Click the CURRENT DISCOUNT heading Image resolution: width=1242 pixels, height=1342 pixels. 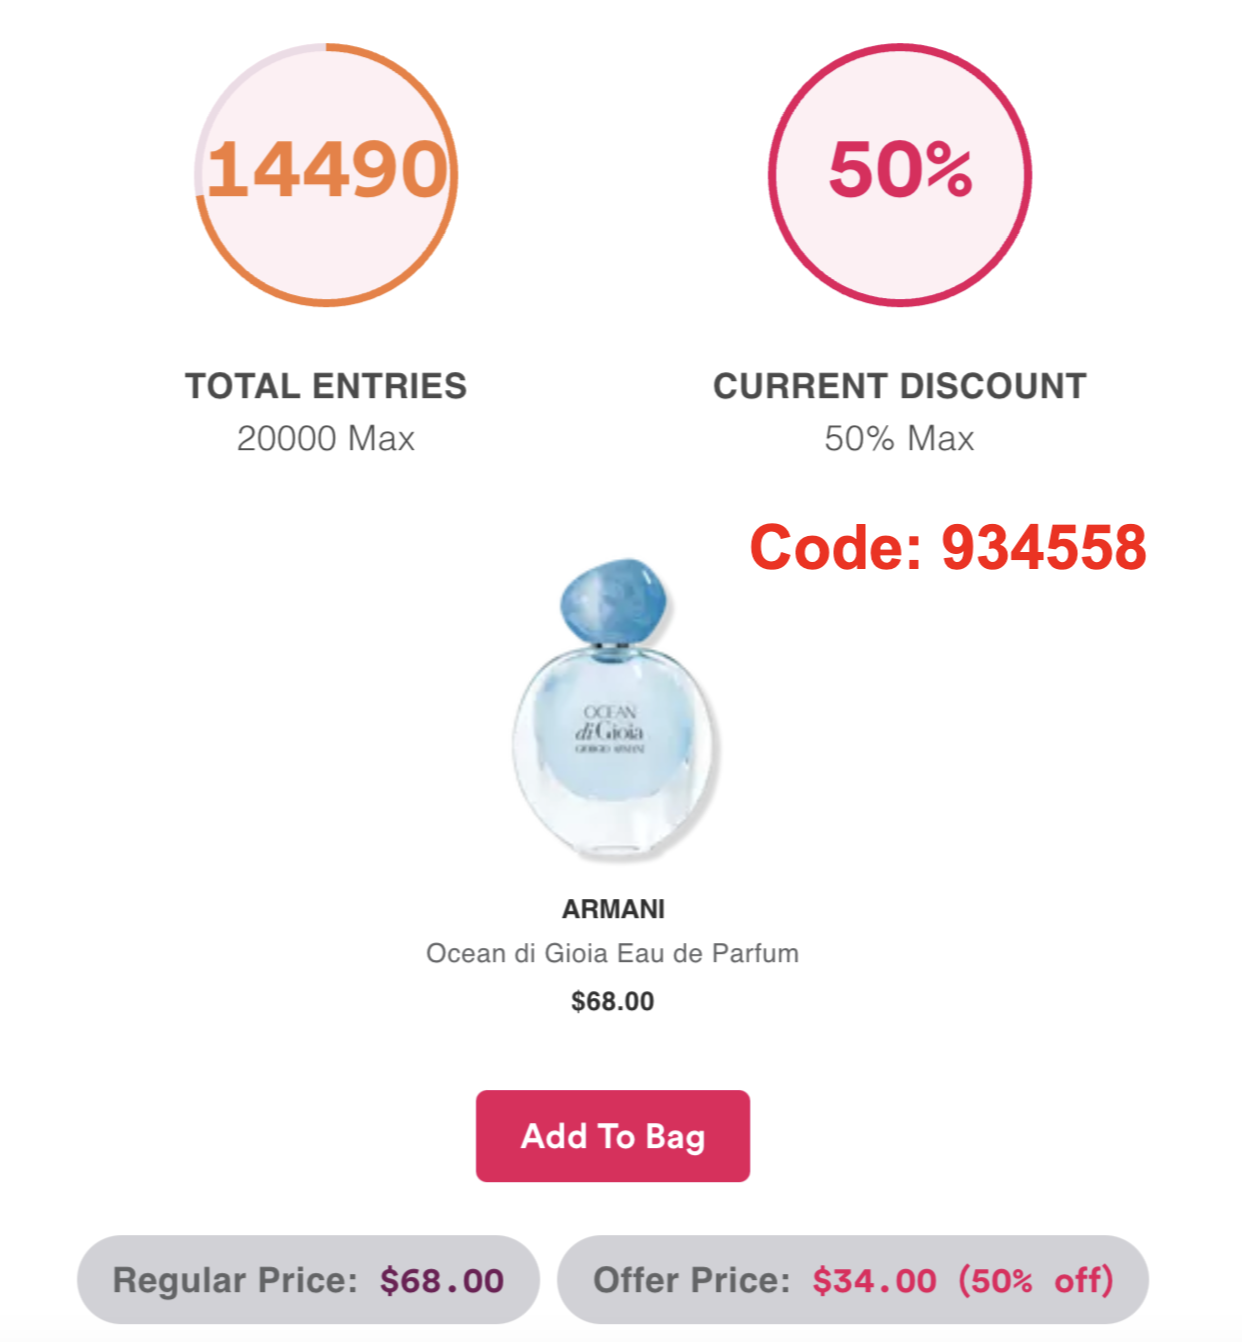coord(899,386)
